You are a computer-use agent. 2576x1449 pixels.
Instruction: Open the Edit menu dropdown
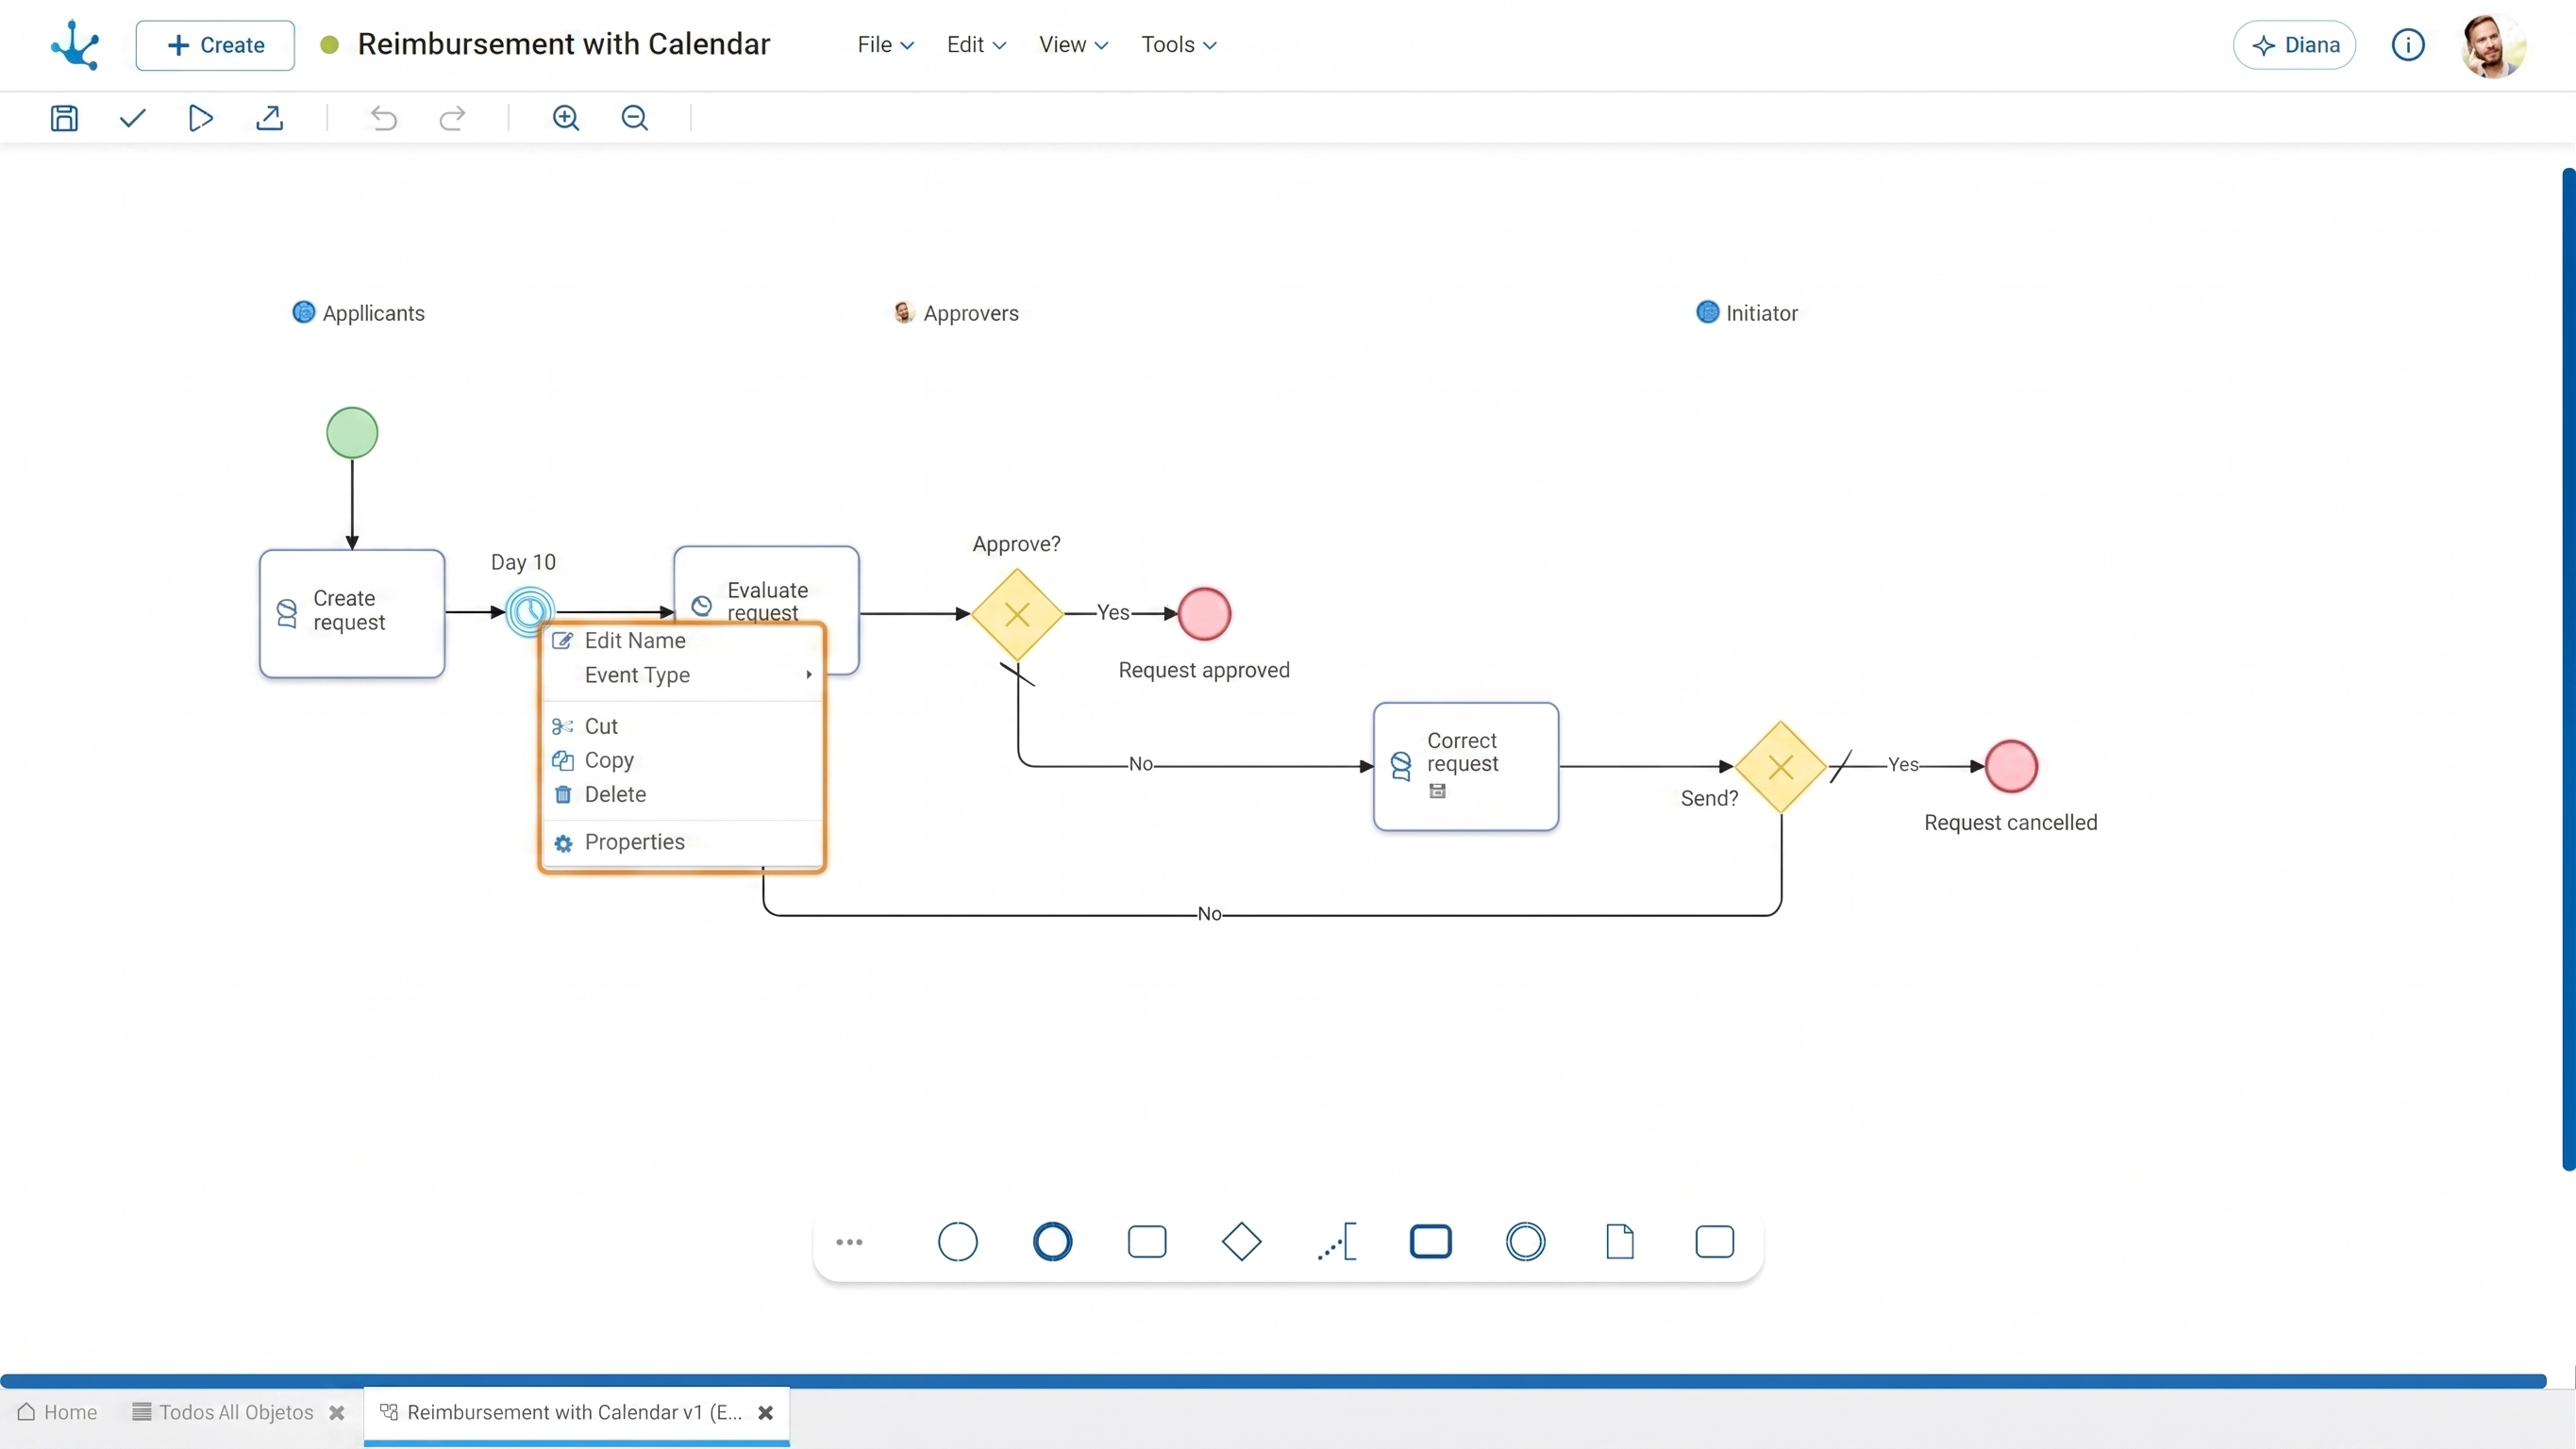[x=976, y=45]
